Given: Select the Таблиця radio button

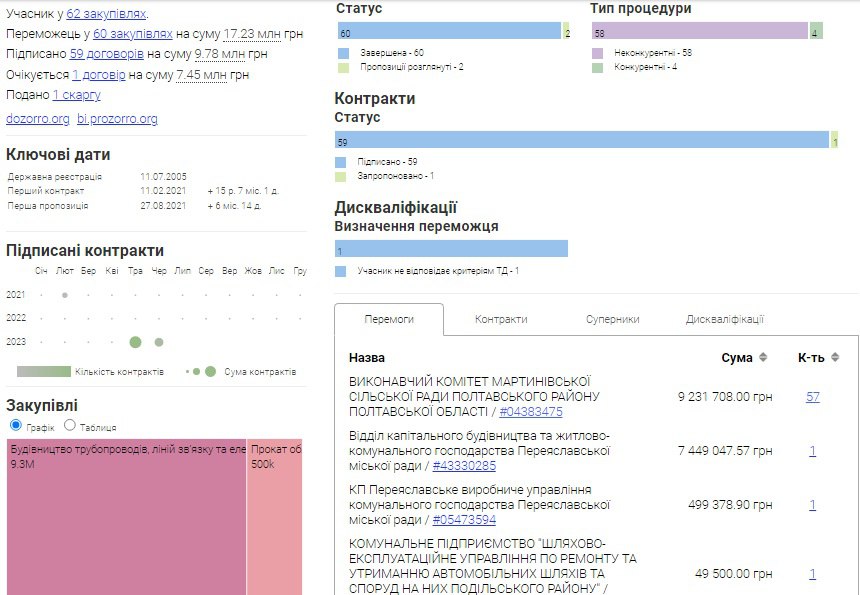Looking at the screenshot, I should (70, 426).
